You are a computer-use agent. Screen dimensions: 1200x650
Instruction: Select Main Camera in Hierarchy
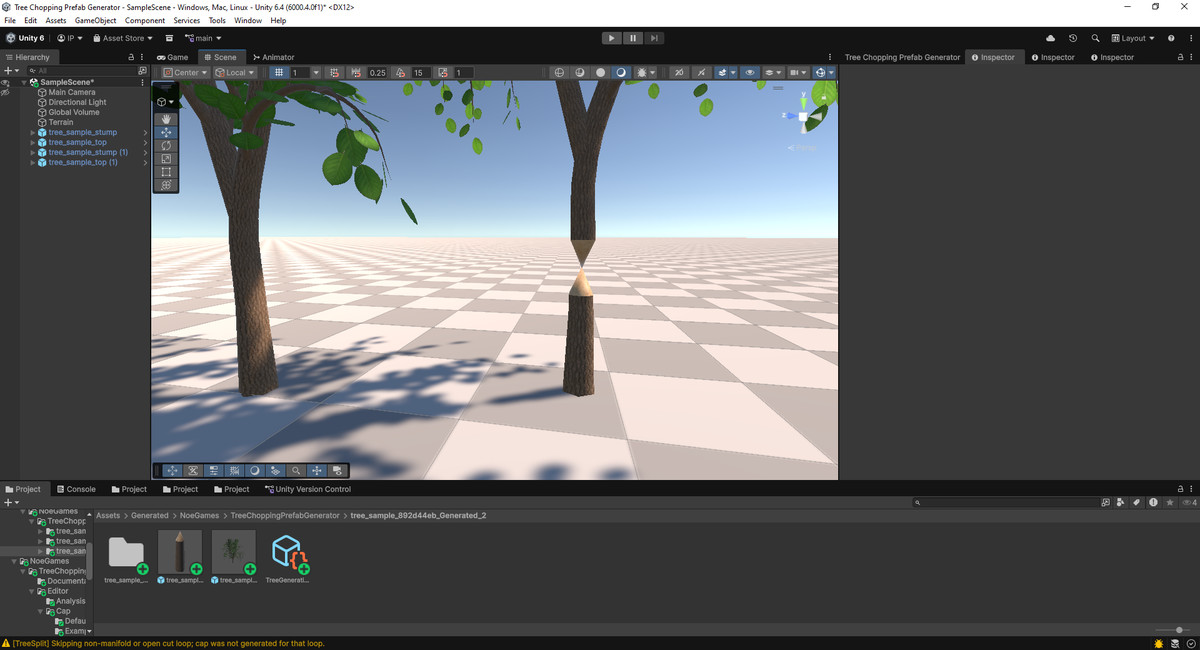click(72, 92)
